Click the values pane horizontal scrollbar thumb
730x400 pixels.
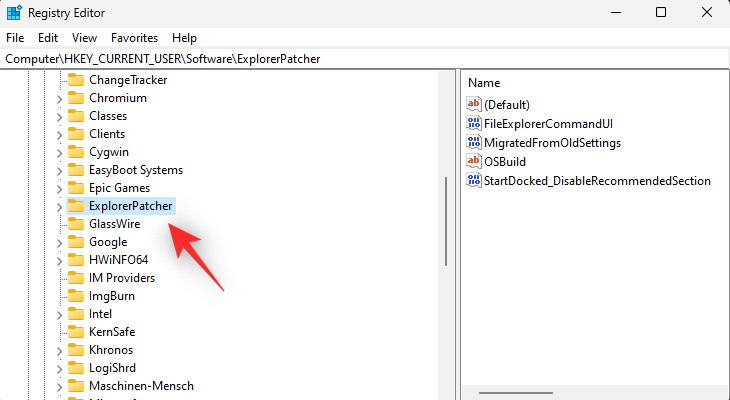click(x=515, y=393)
